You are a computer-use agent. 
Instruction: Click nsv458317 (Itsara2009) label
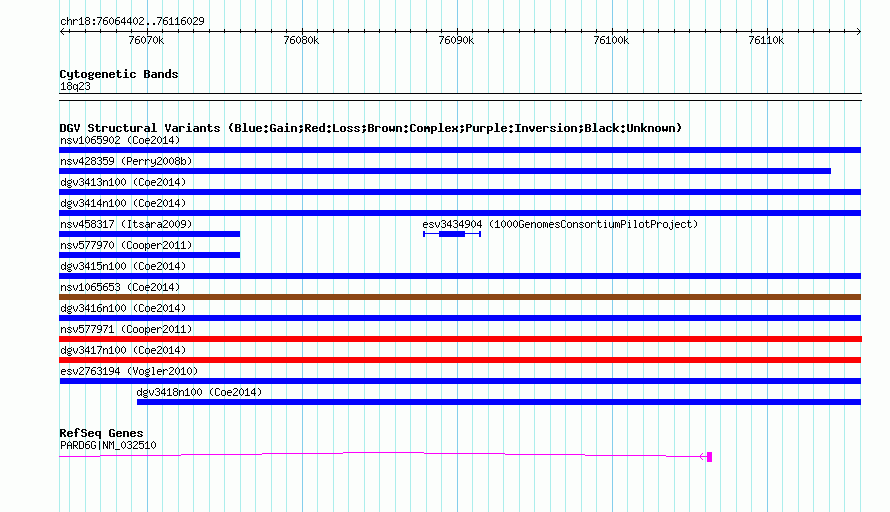(126, 224)
